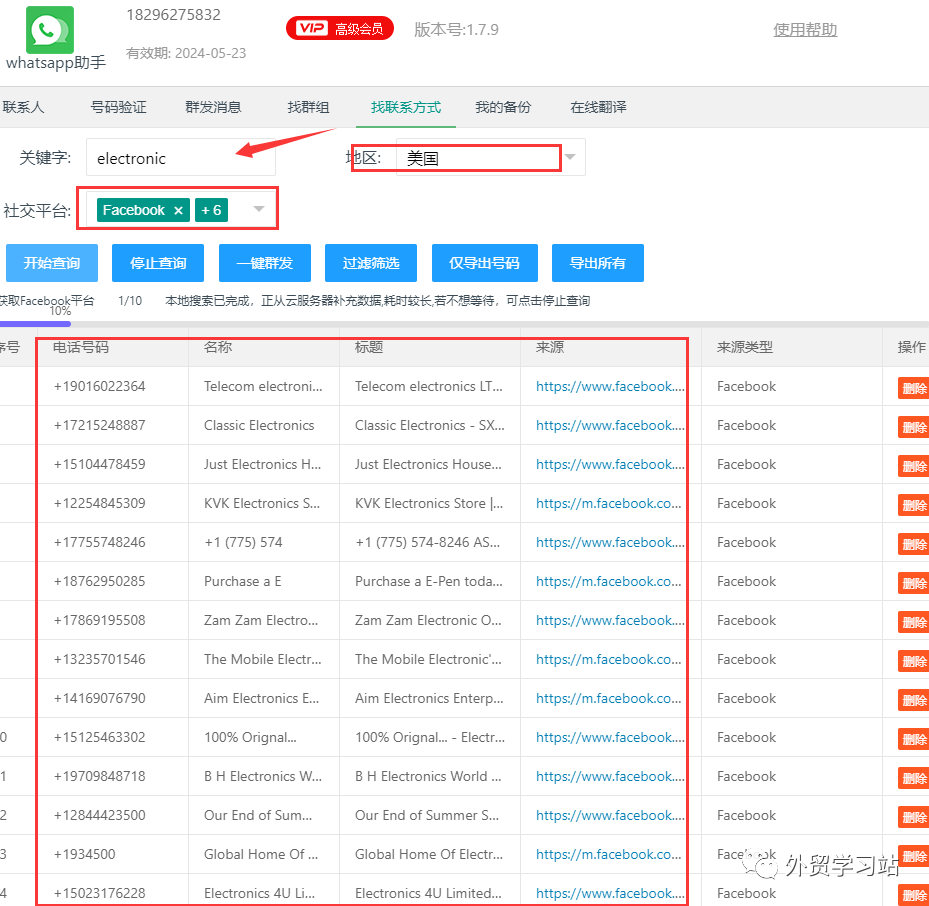The image size is (929, 906).
Task: Click the 导出所有 export button
Action: [598, 263]
